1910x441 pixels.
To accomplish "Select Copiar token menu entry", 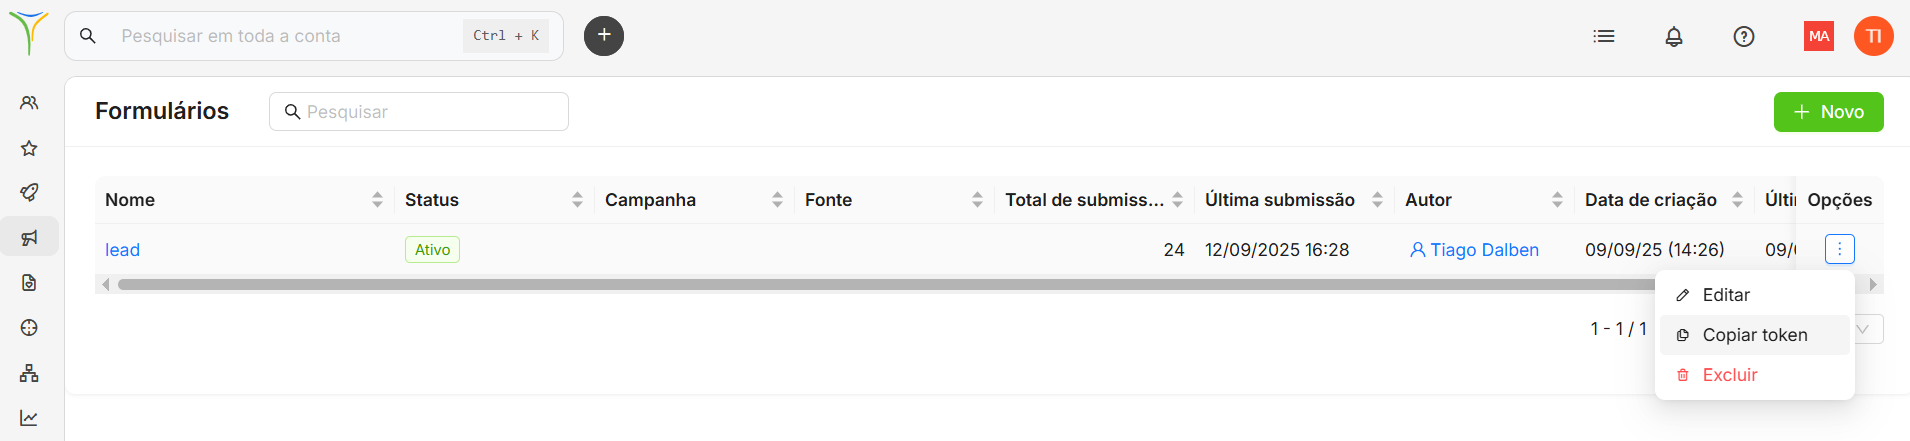I will click(x=1754, y=335).
